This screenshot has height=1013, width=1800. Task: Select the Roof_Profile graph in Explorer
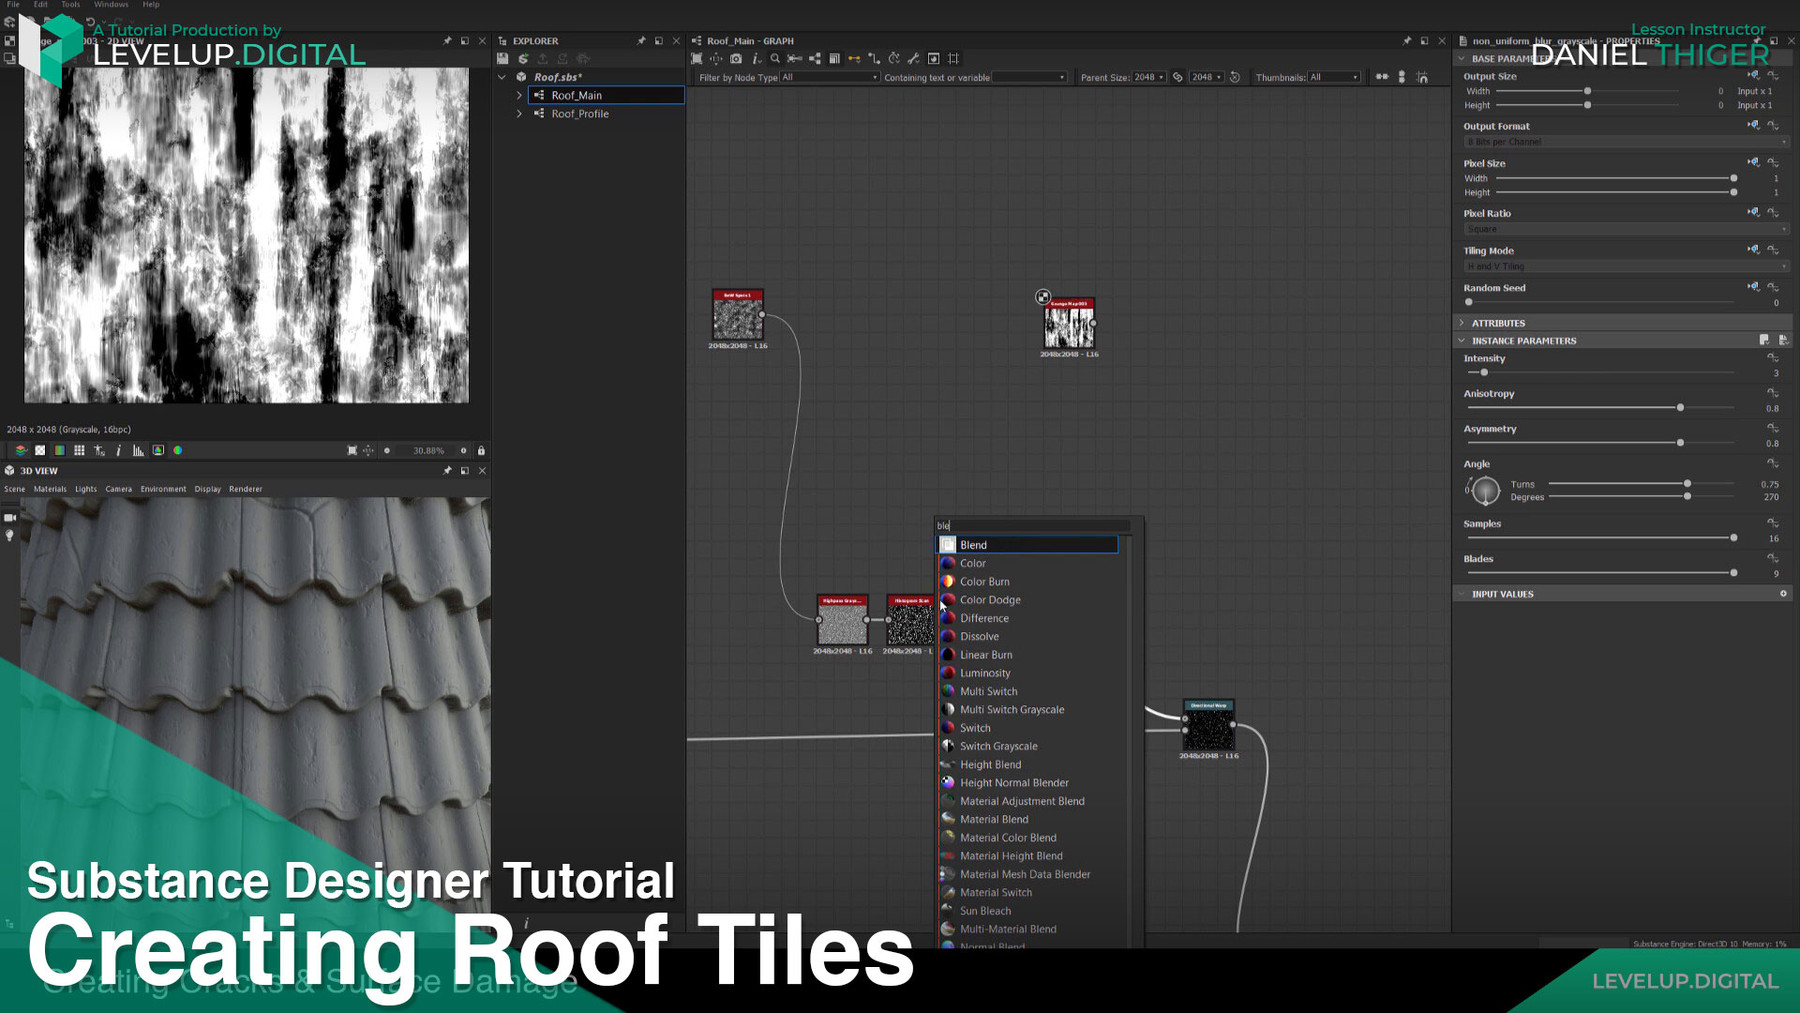(580, 114)
